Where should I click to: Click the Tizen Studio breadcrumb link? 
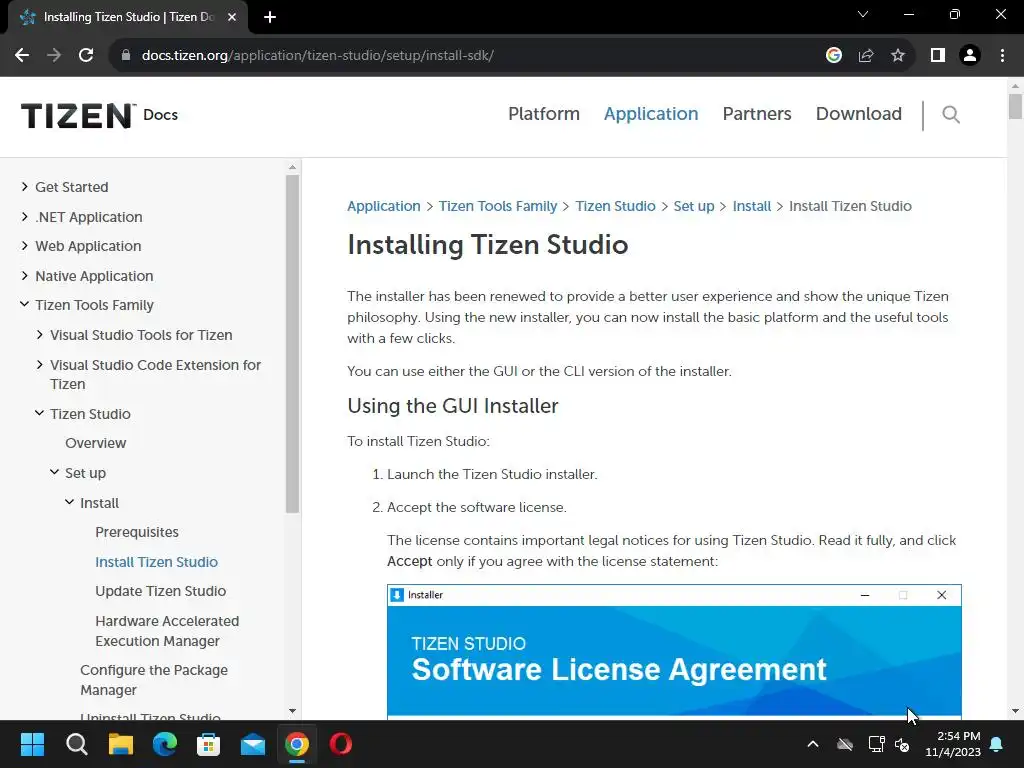click(x=615, y=206)
